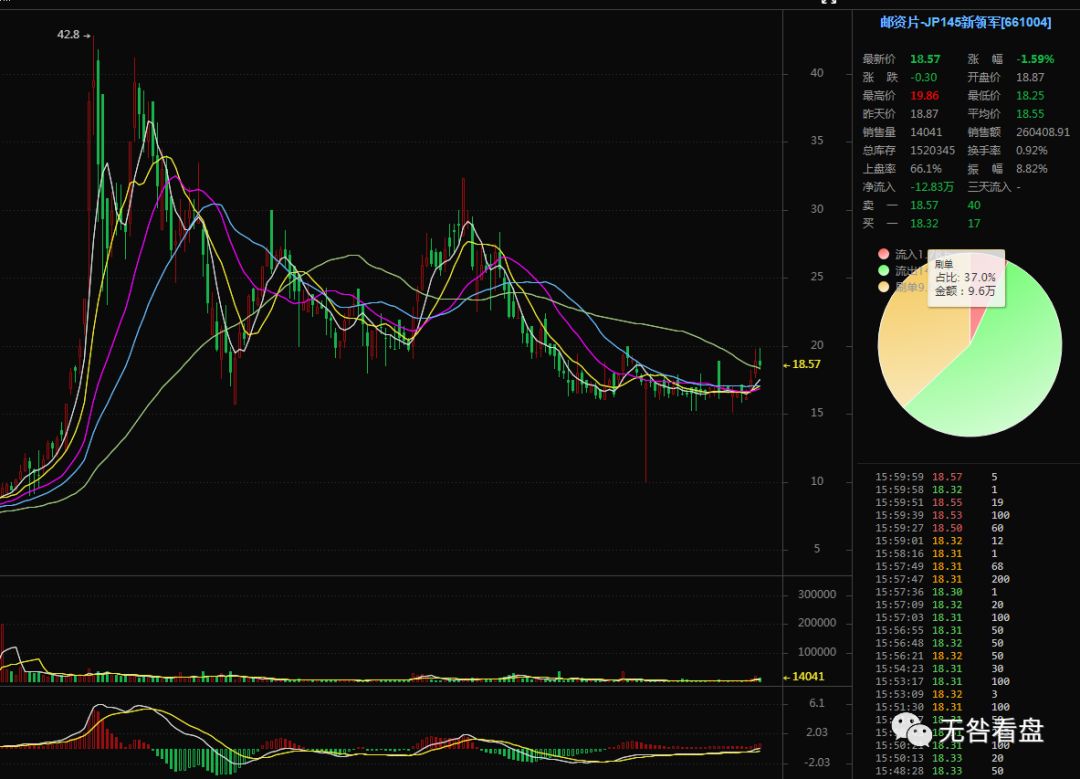Click MACD axis label -2.03
The height and width of the screenshot is (779, 1080).
click(x=817, y=762)
